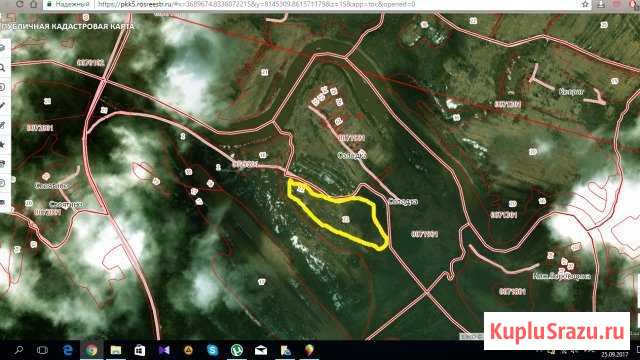640x360 pixels.
Task: Open Visual Studio from the taskbar
Action: [164, 350]
